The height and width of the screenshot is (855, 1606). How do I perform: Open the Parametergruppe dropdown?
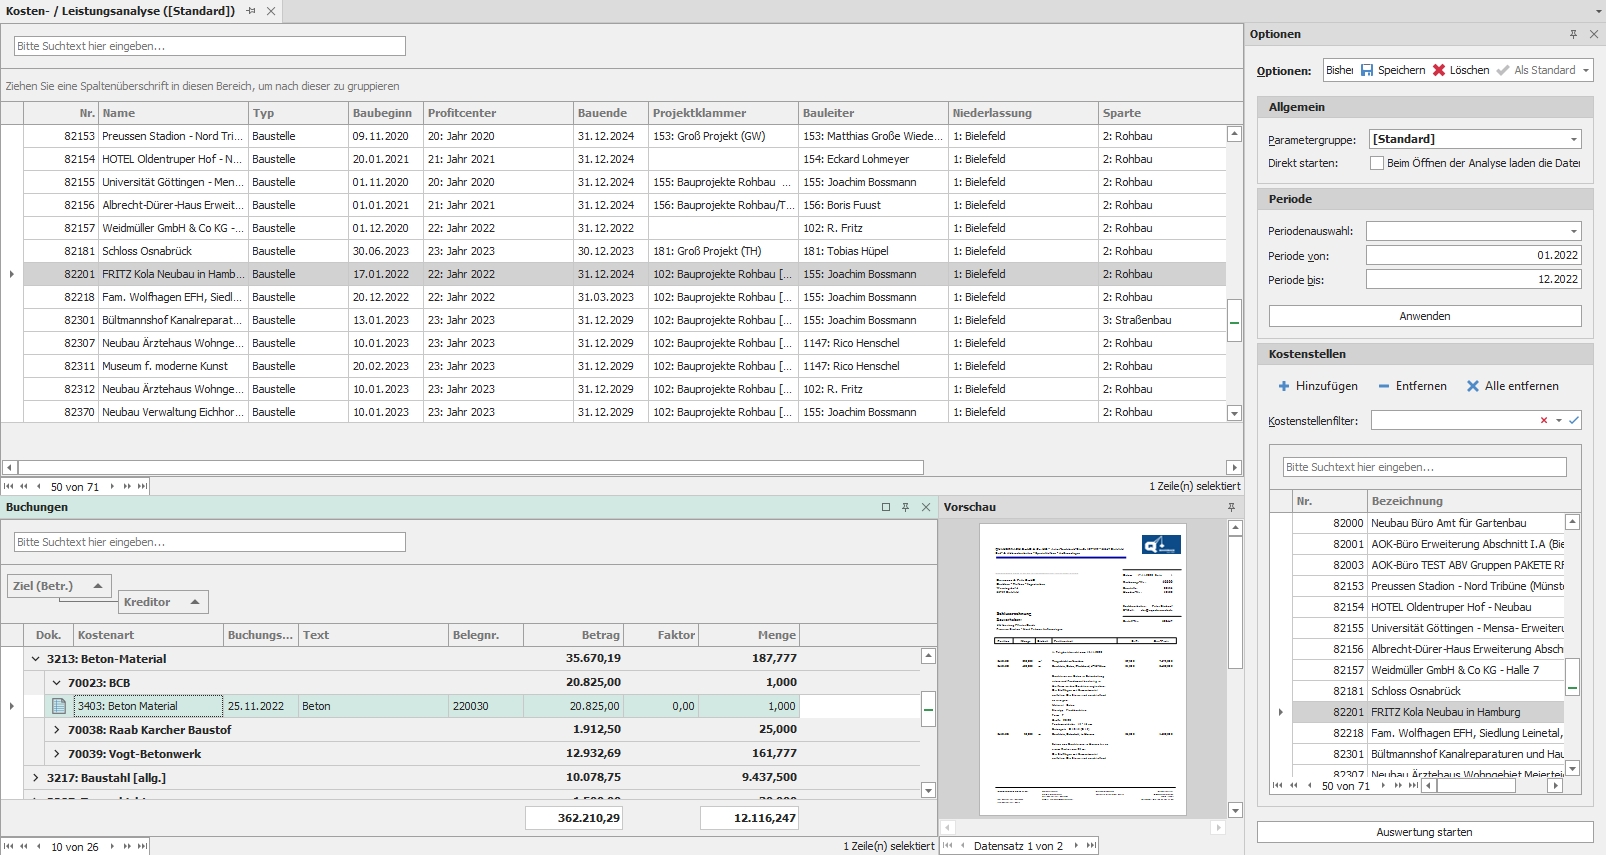(x=1573, y=140)
